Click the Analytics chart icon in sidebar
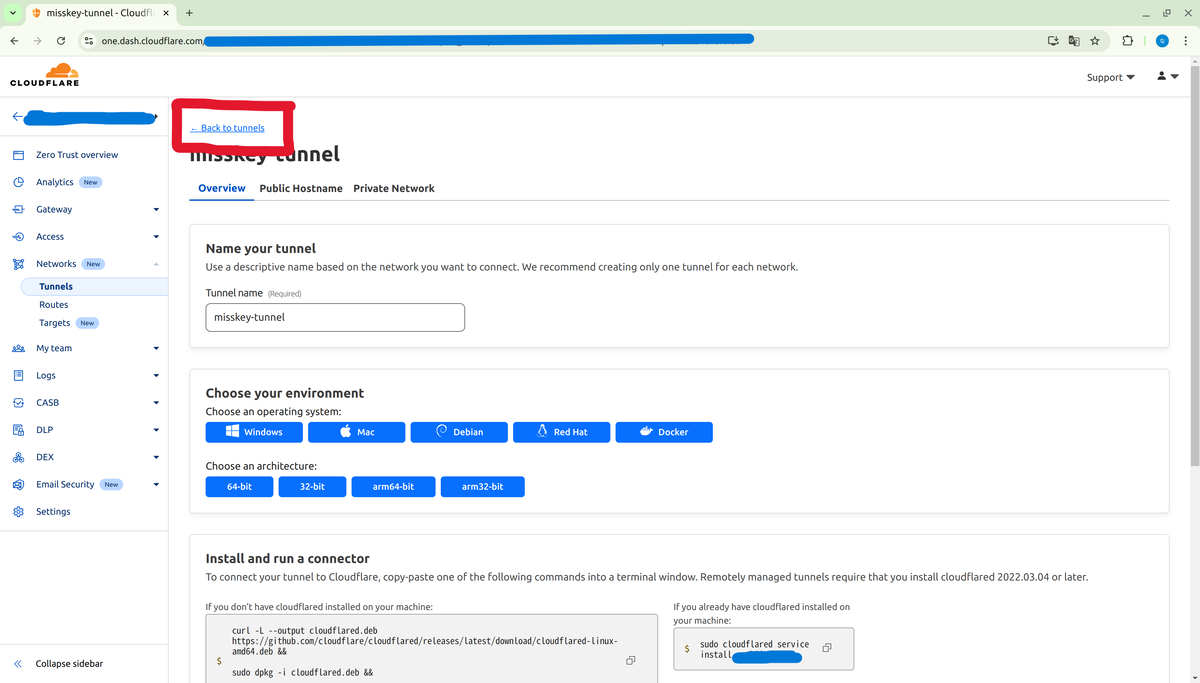 (18, 182)
